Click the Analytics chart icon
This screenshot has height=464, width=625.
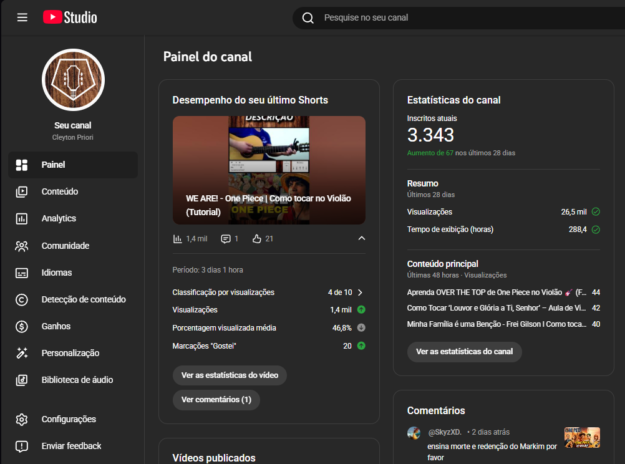pos(22,218)
